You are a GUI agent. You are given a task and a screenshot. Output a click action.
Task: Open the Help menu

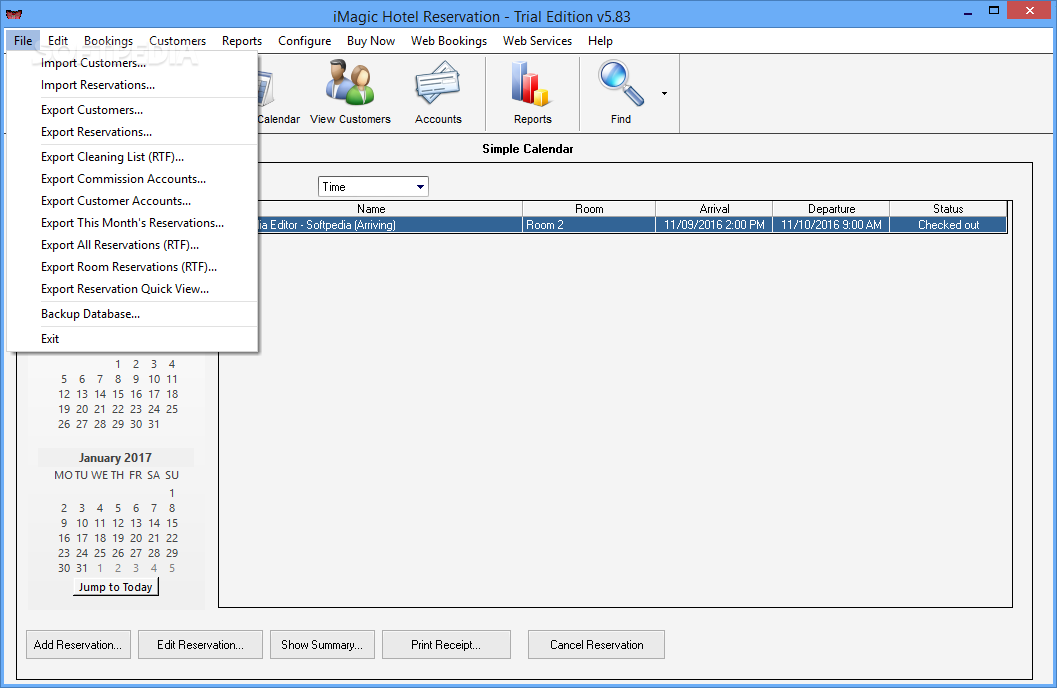coord(600,40)
